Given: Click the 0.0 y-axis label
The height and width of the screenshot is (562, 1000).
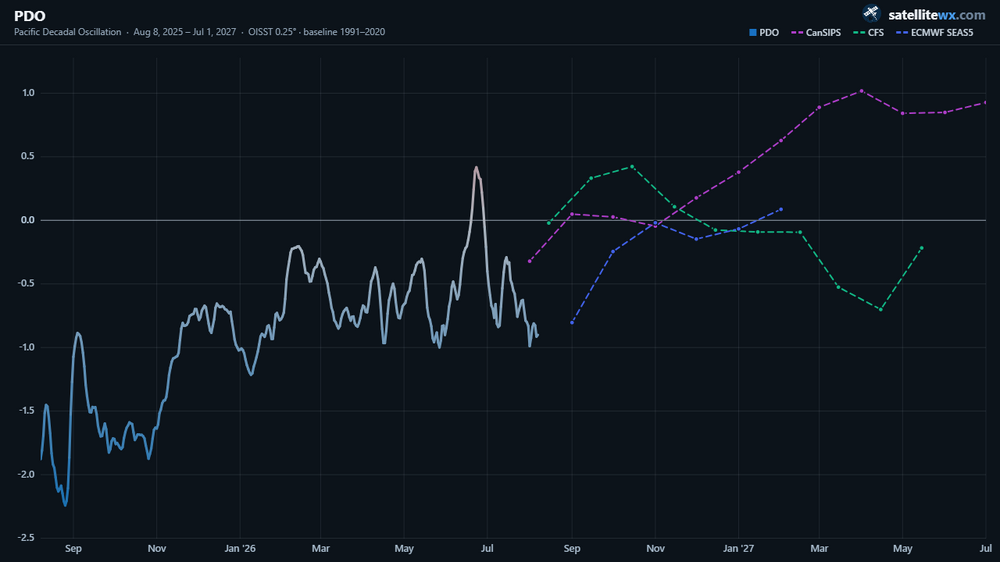Looking at the screenshot, I should tap(28, 220).
